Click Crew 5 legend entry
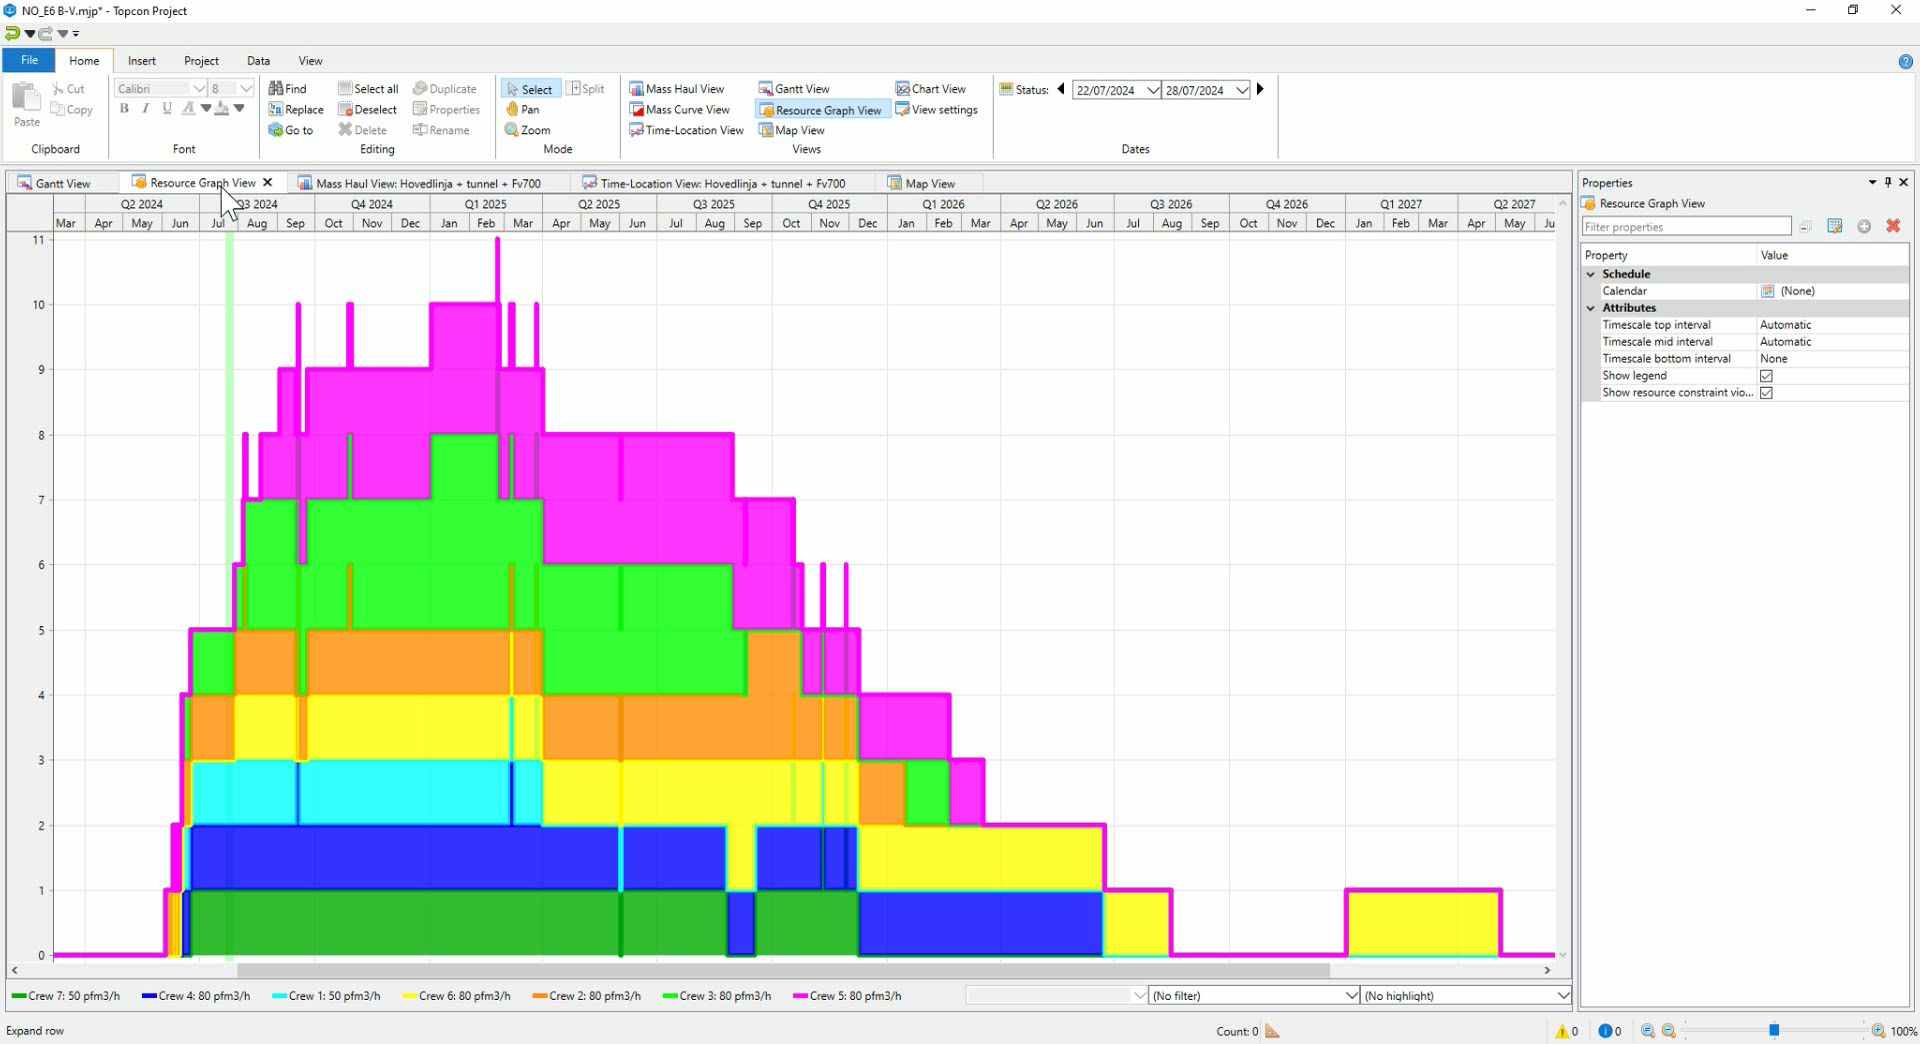1920x1044 pixels. 847,996
